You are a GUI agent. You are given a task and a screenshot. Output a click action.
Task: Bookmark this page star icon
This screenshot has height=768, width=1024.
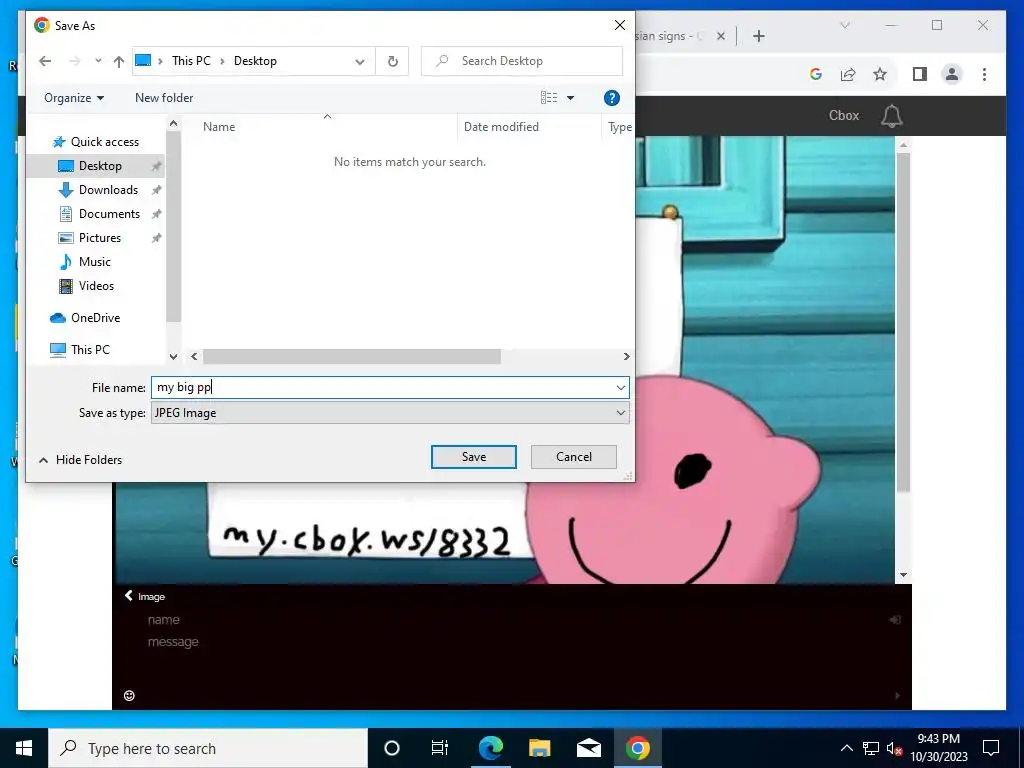point(880,74)
